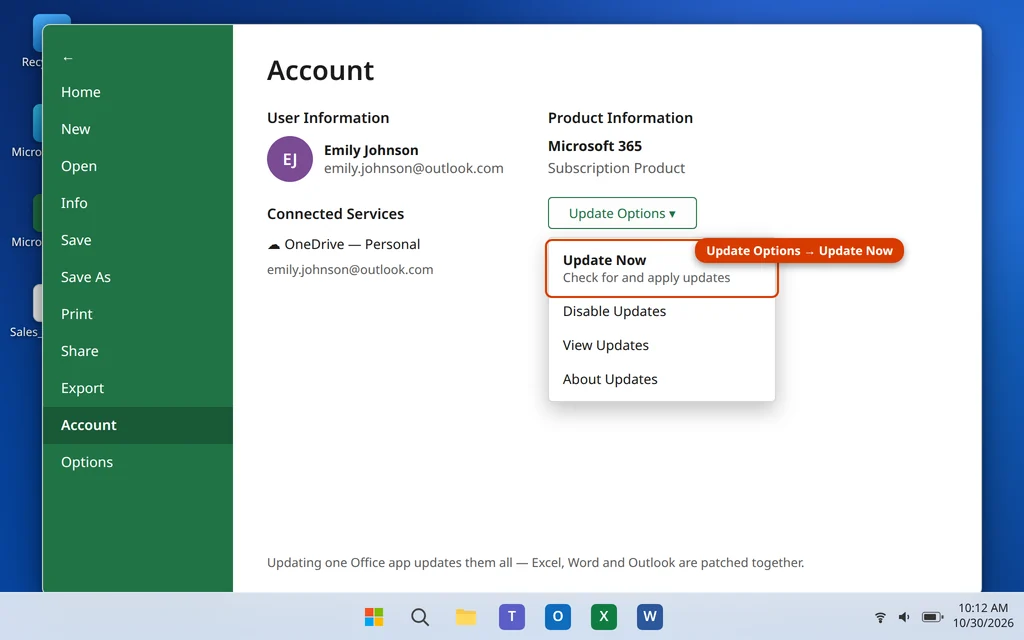The width and height of the screenshot is (1024, 640).
Task: Open Word from the taskbar
Action: point(650,616)
